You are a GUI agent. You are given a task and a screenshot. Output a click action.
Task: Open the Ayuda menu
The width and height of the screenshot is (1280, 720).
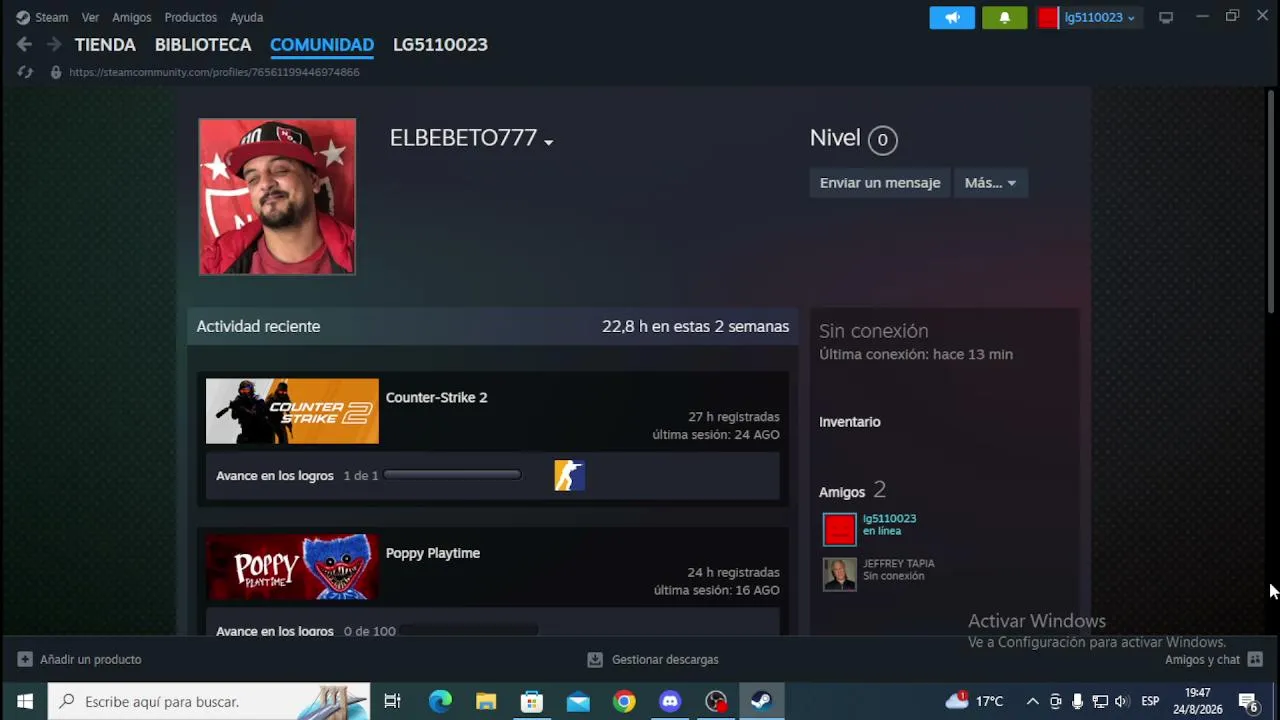(x=246, y=17)
